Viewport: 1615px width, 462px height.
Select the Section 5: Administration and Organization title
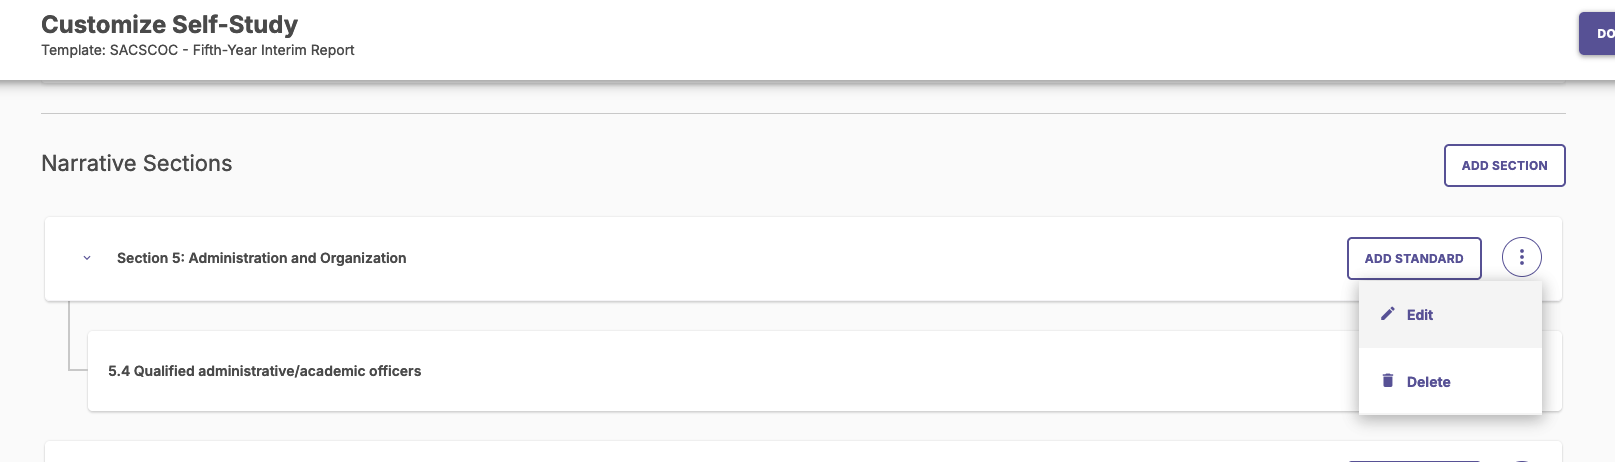tap(261, 258)
